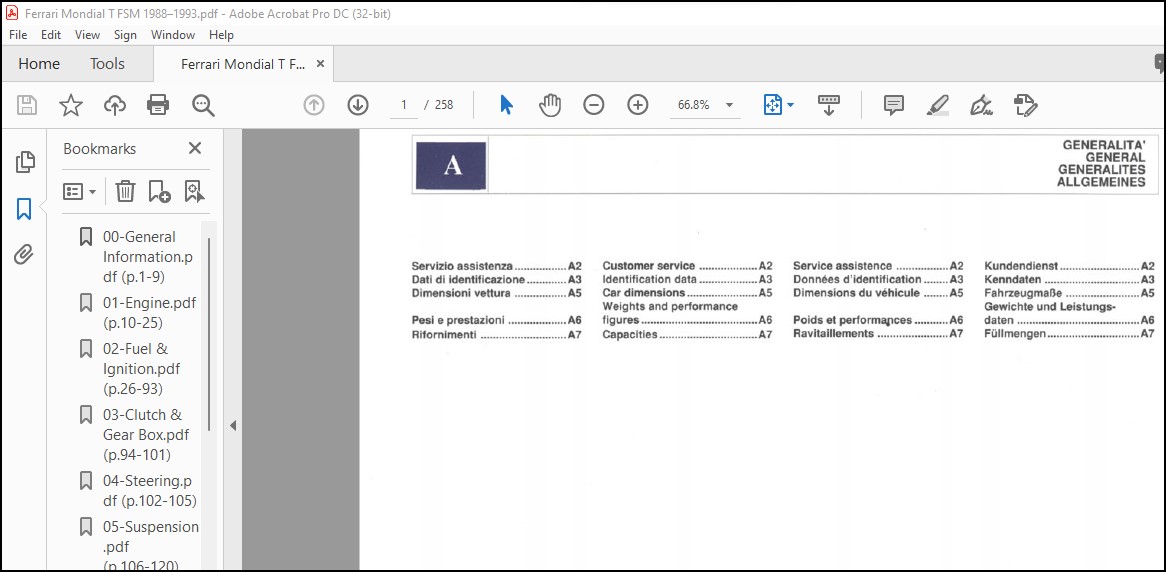
Task: Zoom in with the plus icon
Action: [x=637, y=105]
